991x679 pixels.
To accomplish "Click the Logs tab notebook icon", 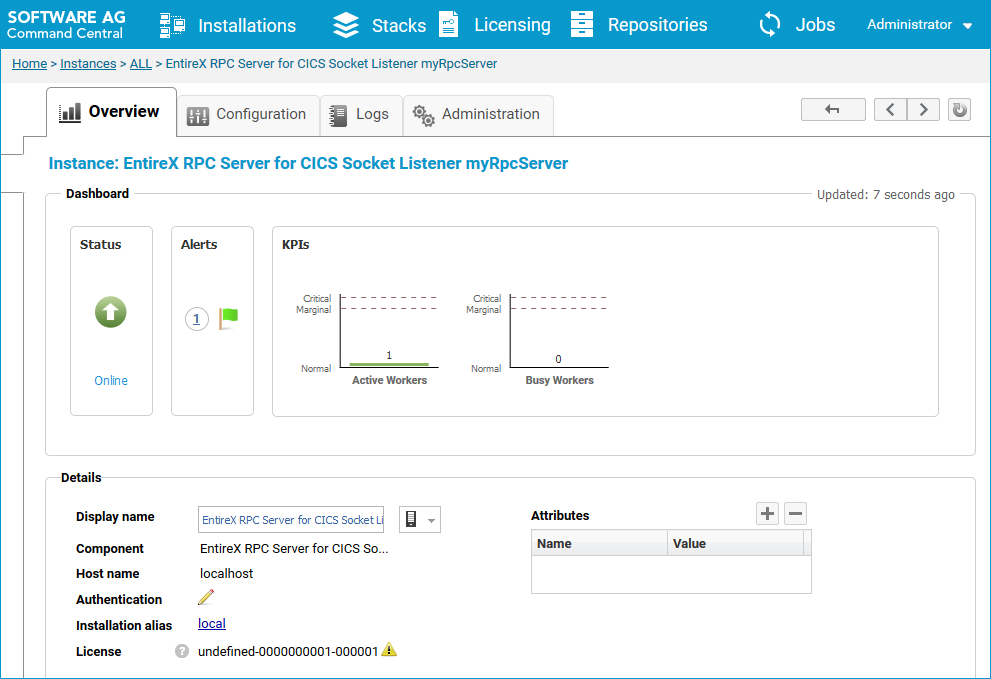I will click(x=338, y=116).
